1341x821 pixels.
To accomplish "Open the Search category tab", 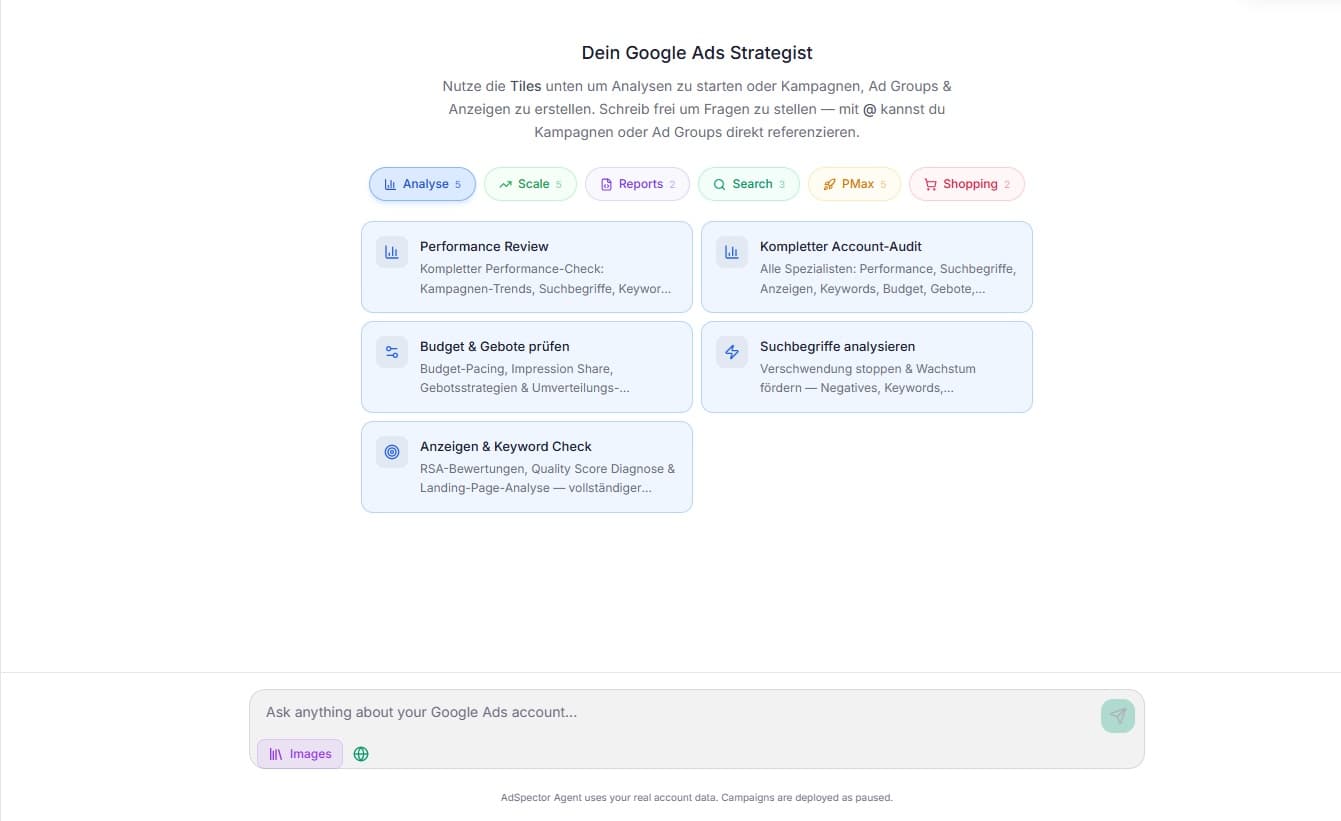I will pyautogui.click(x=748, y=184).
